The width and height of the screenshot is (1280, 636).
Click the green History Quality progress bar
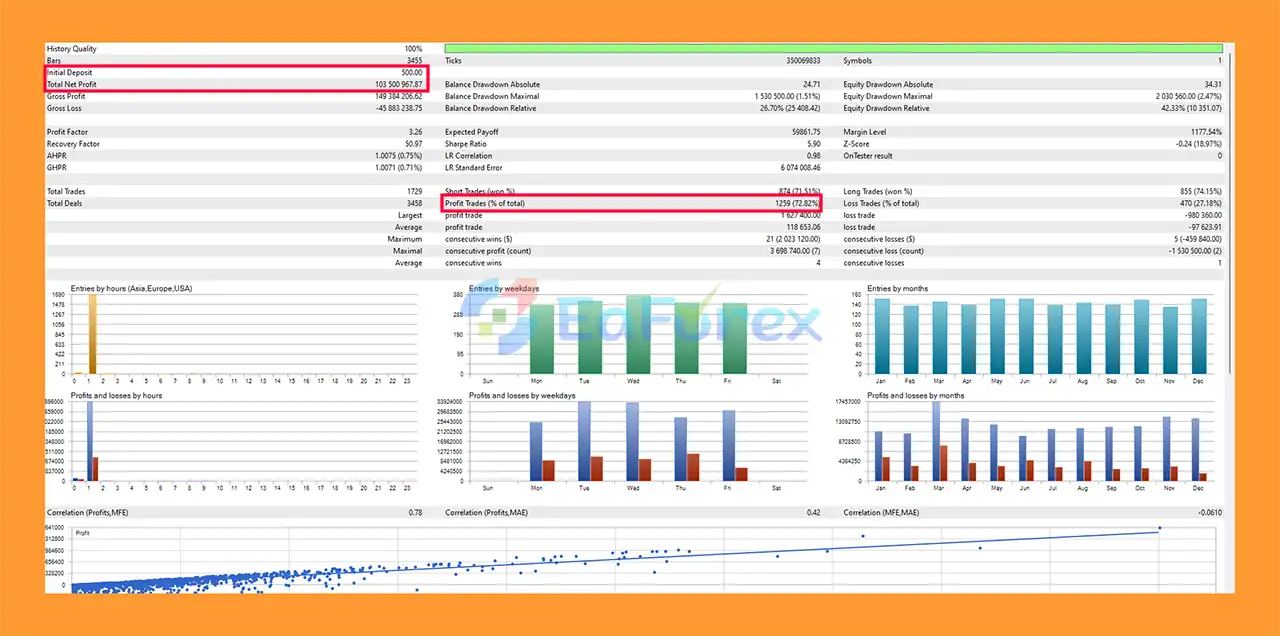point(833,48)
